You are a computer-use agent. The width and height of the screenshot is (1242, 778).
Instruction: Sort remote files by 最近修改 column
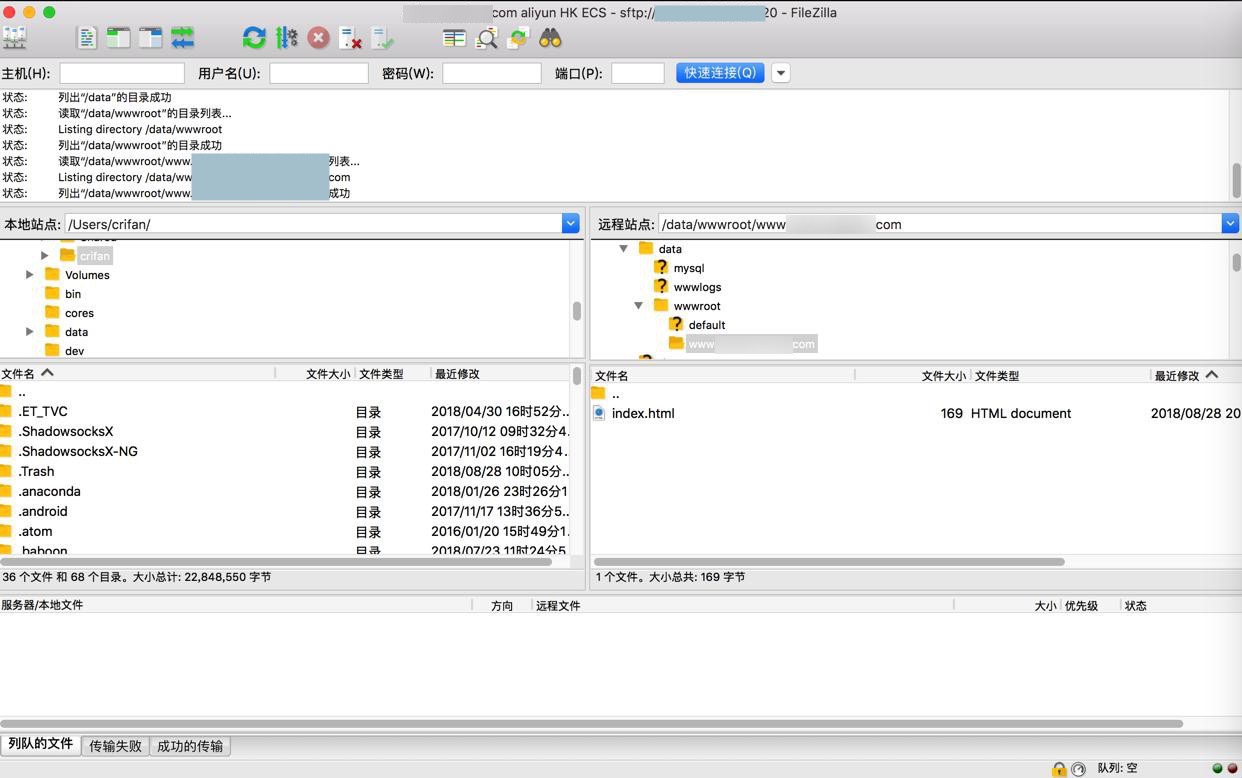1196,375
